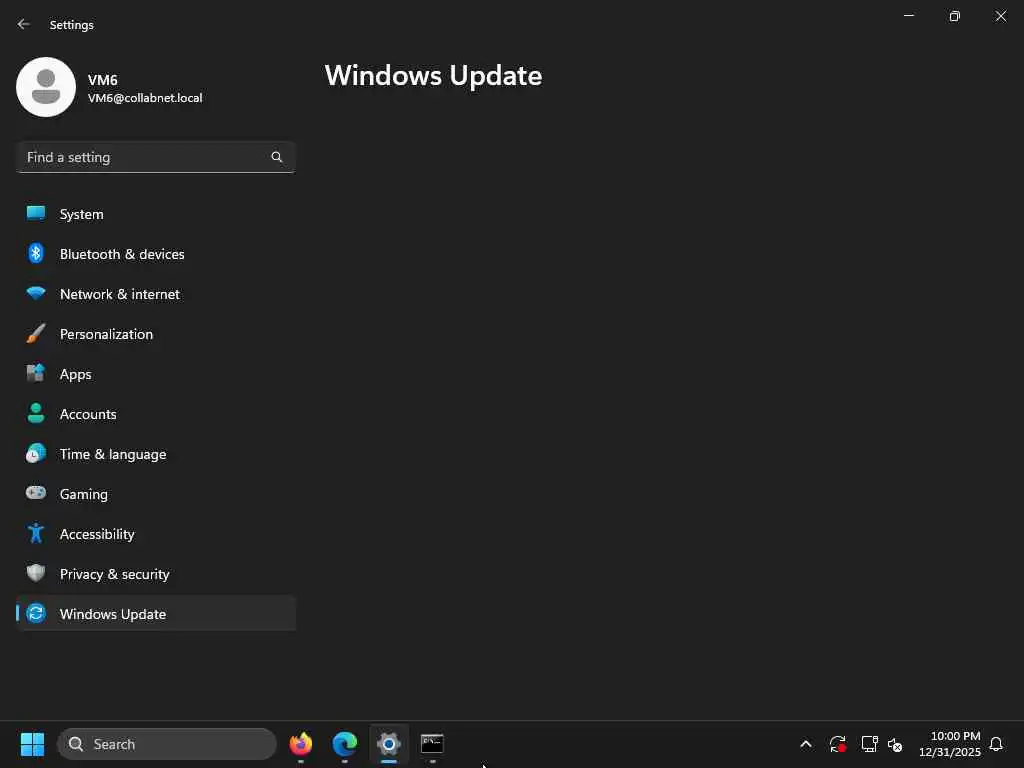Click the Gaming controller icon
Image resolution: width=1024 pixels, height=768 pixels.
click(x=36, y=493)
